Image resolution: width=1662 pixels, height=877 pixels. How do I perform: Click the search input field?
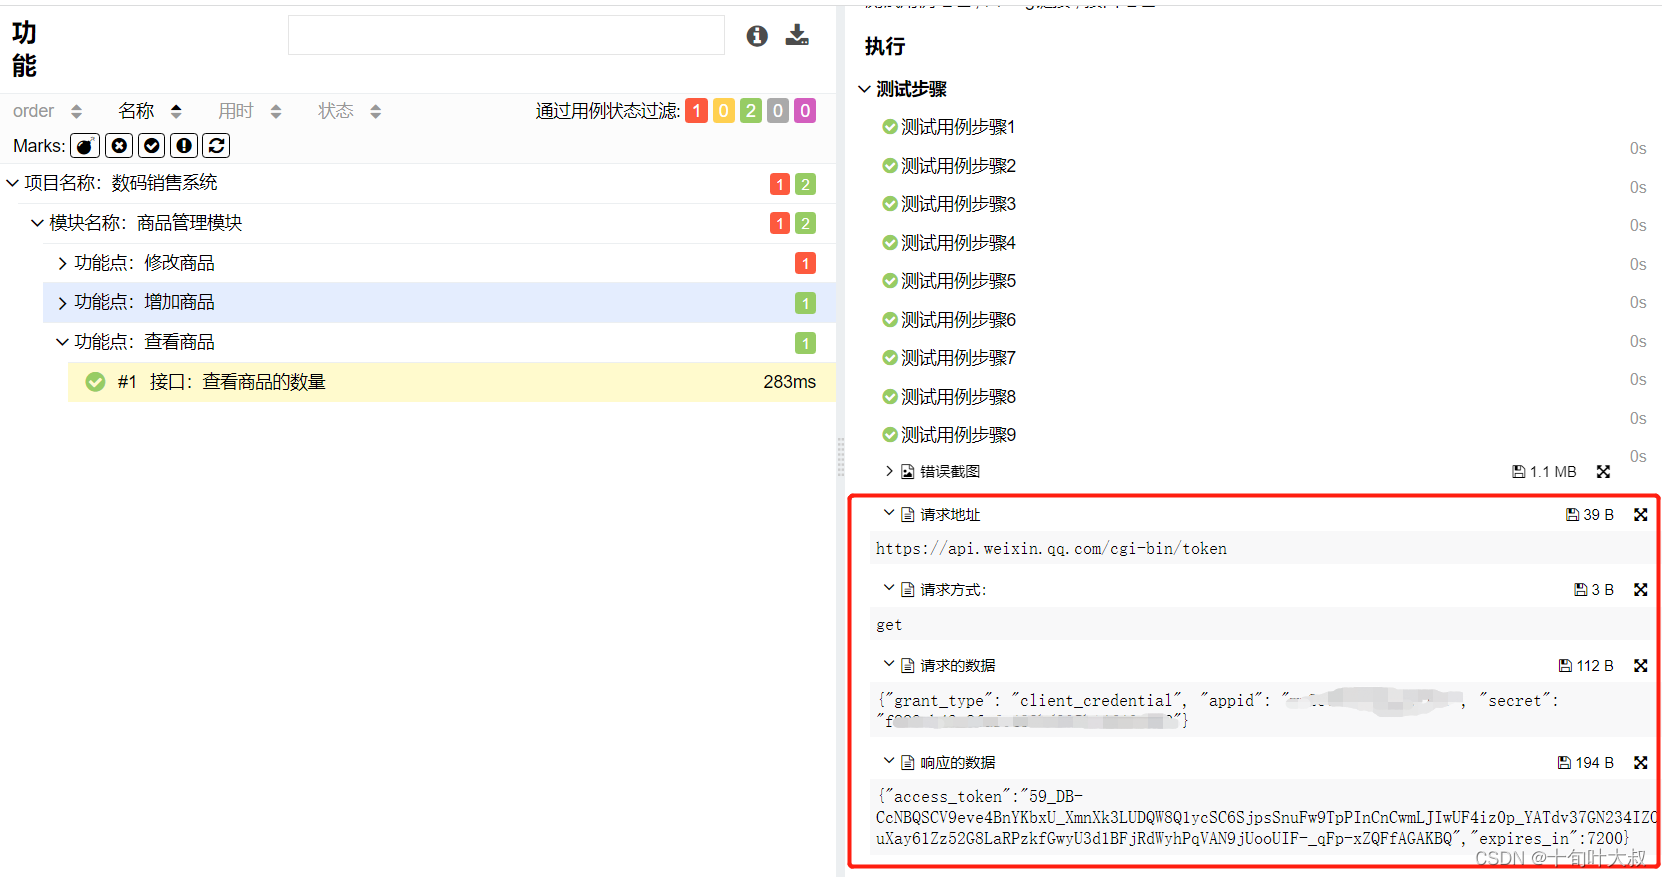tap(506, 35)
